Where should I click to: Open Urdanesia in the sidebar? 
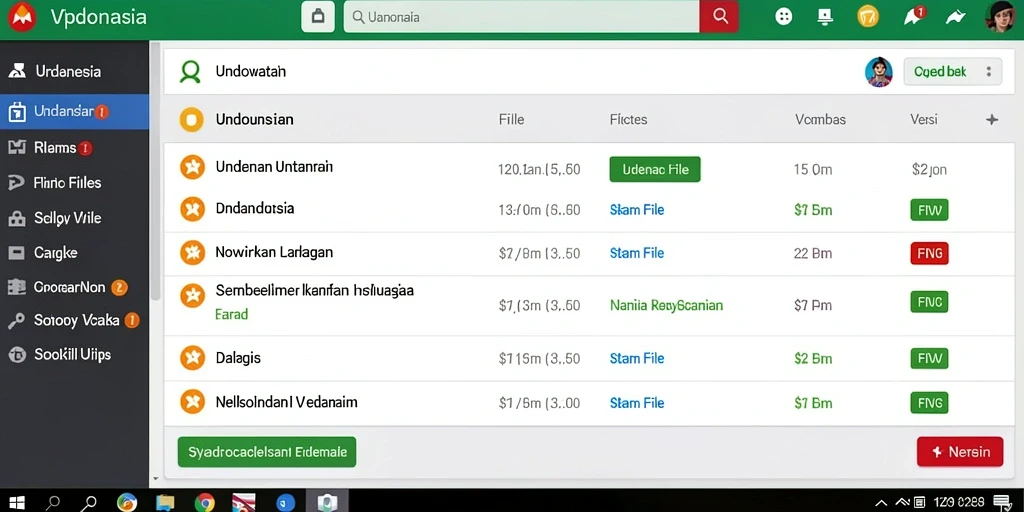pos(74,71)
